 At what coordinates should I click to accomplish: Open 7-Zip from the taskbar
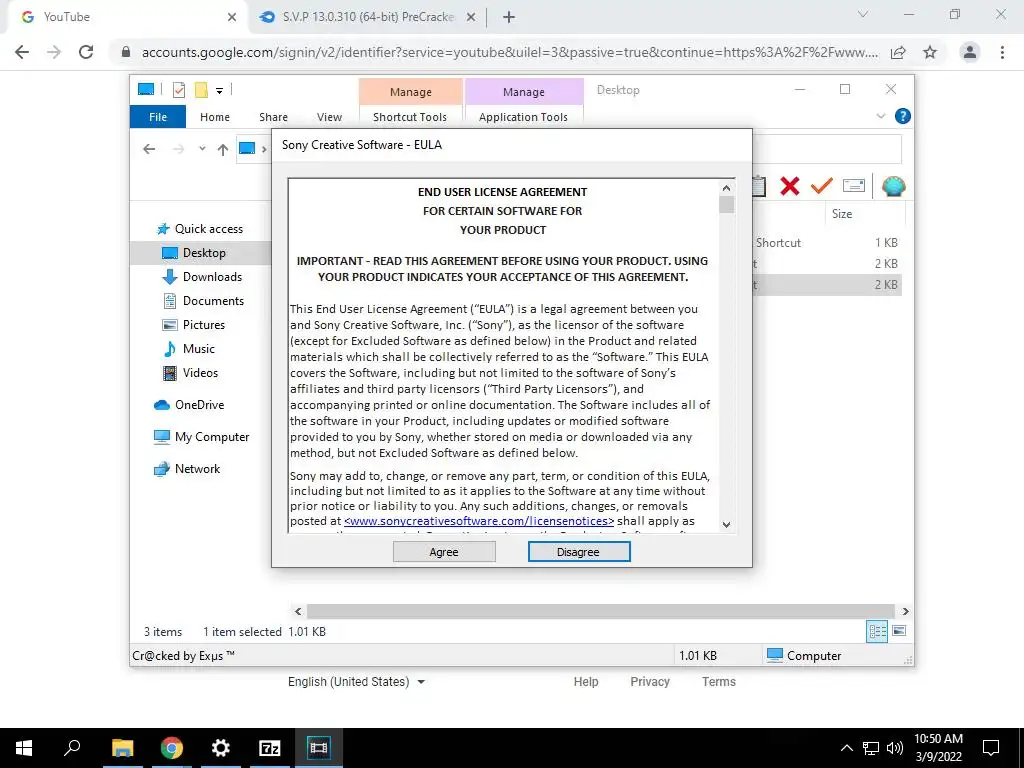tap(270, 748)
